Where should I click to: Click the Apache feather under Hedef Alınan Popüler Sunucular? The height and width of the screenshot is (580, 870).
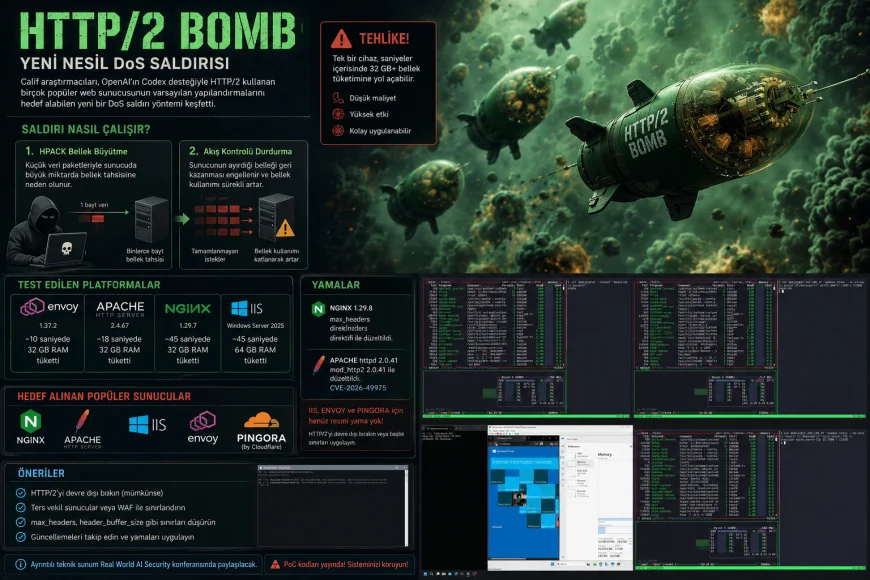pos(82,428)
